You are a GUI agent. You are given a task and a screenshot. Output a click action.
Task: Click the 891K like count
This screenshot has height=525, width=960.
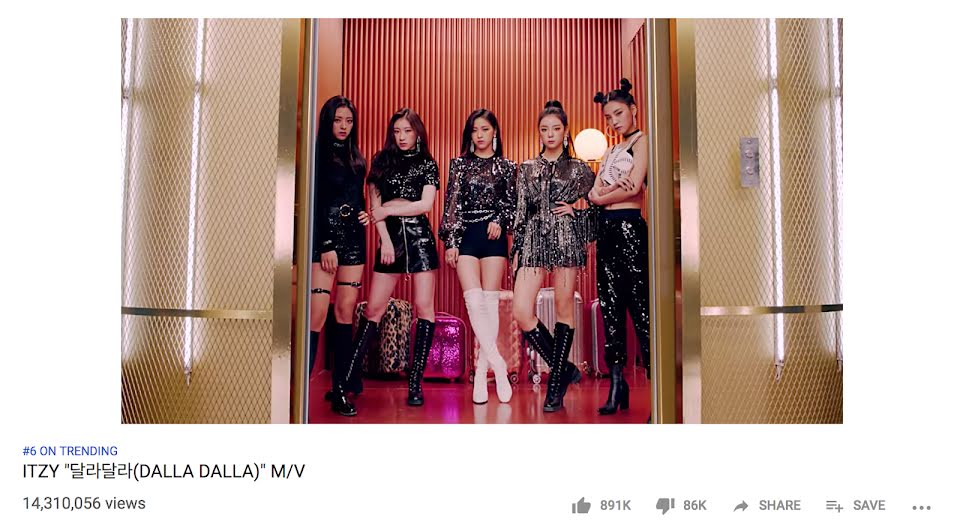click(615, 505)
